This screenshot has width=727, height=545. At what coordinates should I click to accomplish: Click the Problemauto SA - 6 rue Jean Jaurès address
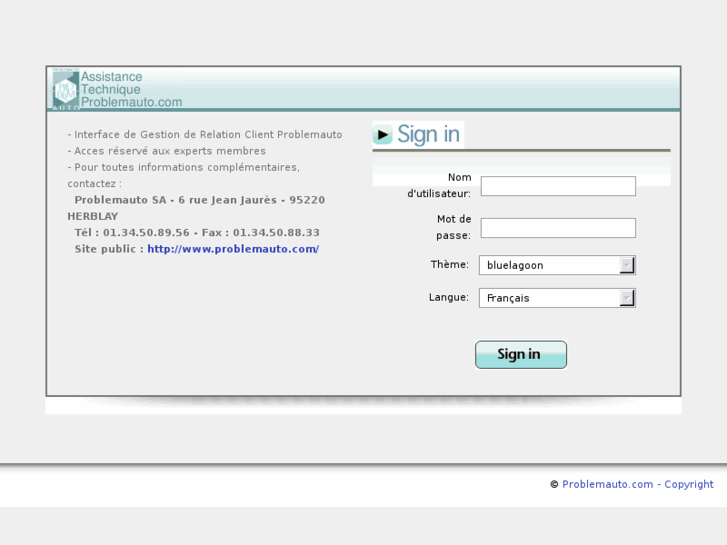pos(196,208)
